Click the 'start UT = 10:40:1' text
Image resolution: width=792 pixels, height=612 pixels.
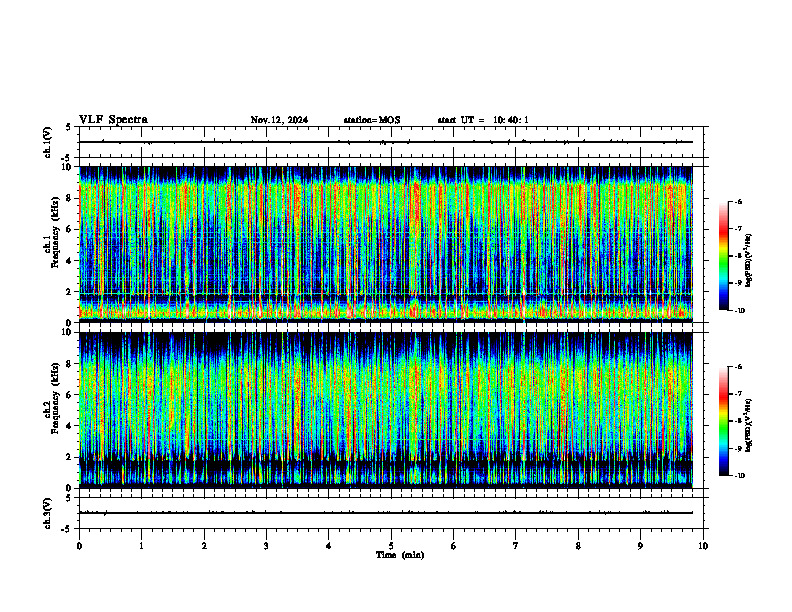483,120
